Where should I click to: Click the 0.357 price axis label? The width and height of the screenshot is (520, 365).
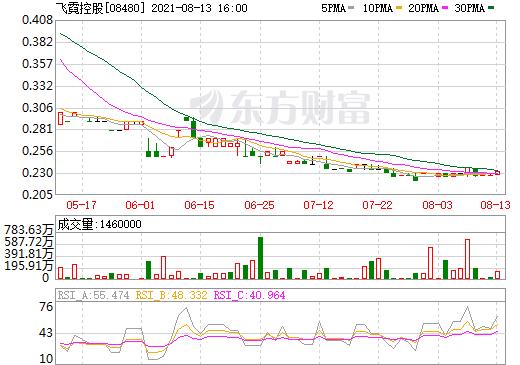[38, 64]
